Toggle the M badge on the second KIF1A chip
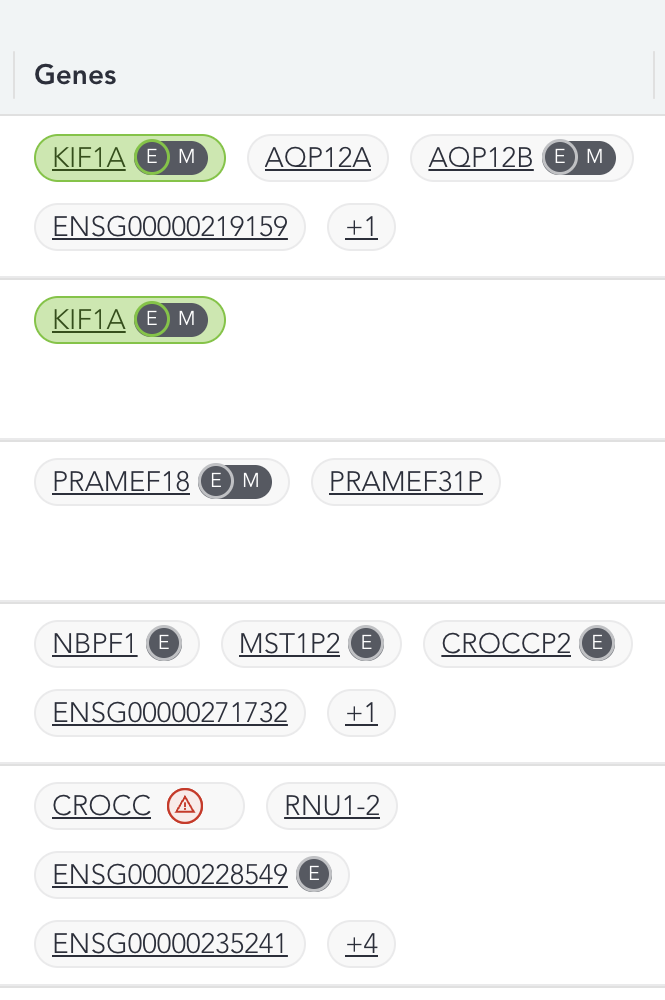 tap(185, 319)
